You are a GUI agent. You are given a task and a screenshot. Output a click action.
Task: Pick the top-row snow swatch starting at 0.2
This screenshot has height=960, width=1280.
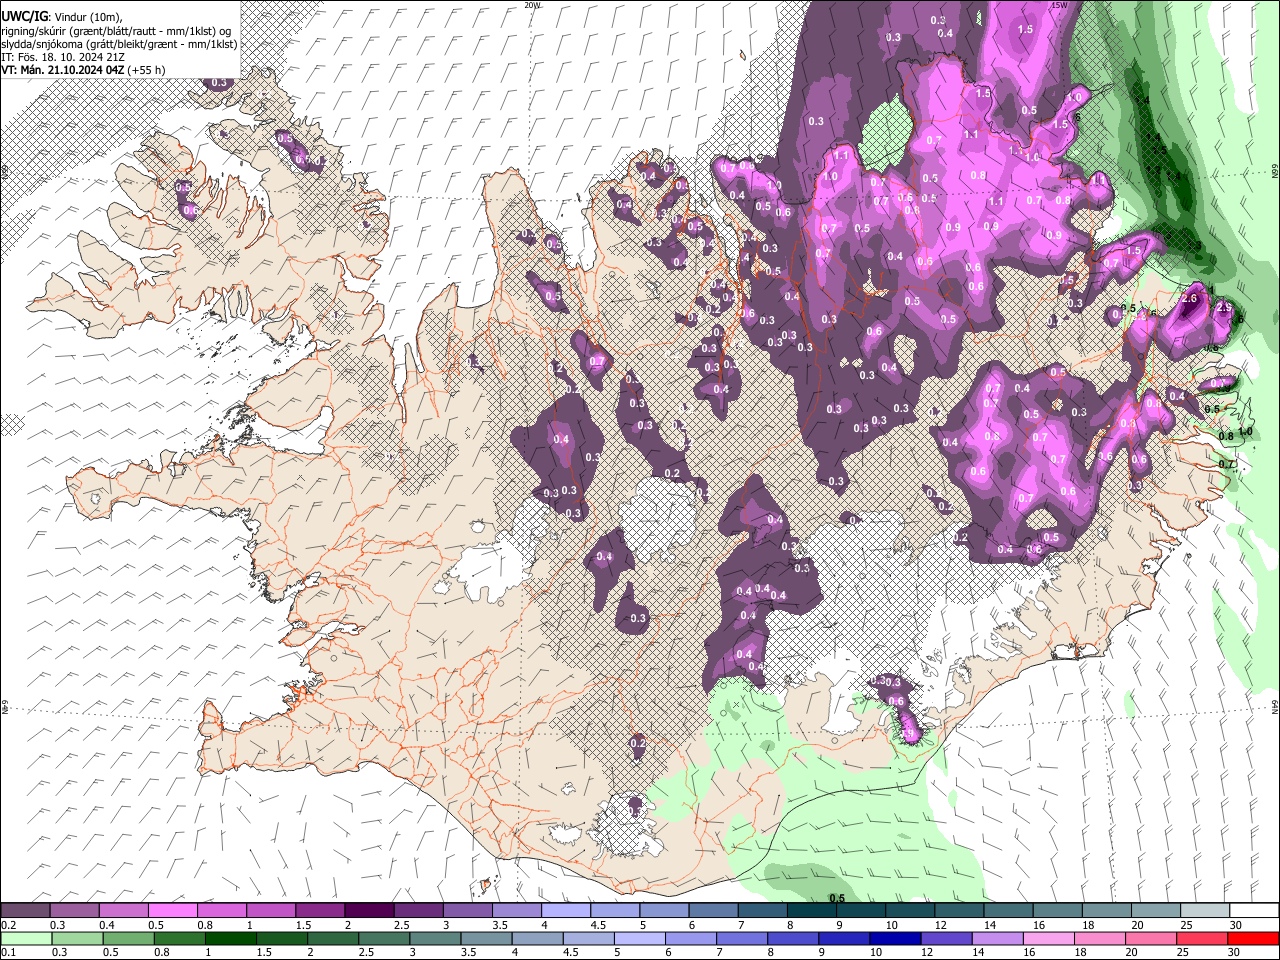pos(25,910)
